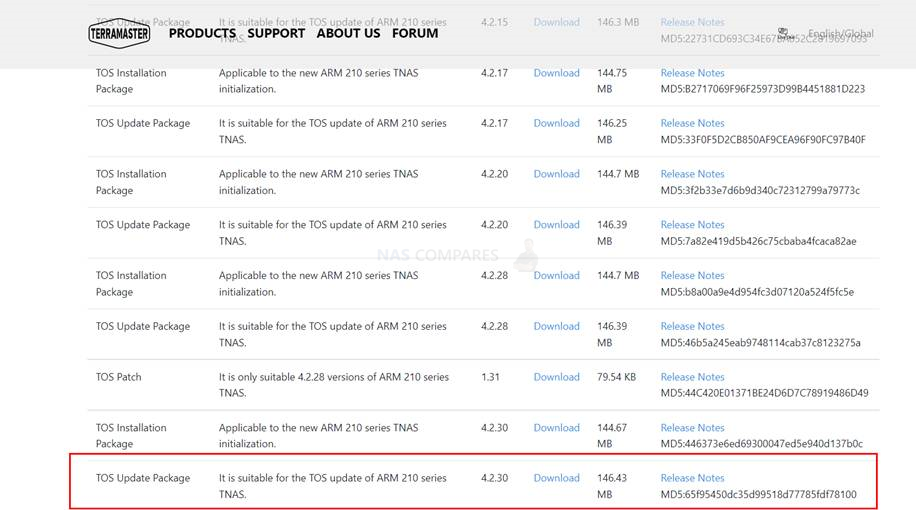Select MD5 hash starting with b8a00a9e
This screenshot has height=510, width=916.
point(757,292)
